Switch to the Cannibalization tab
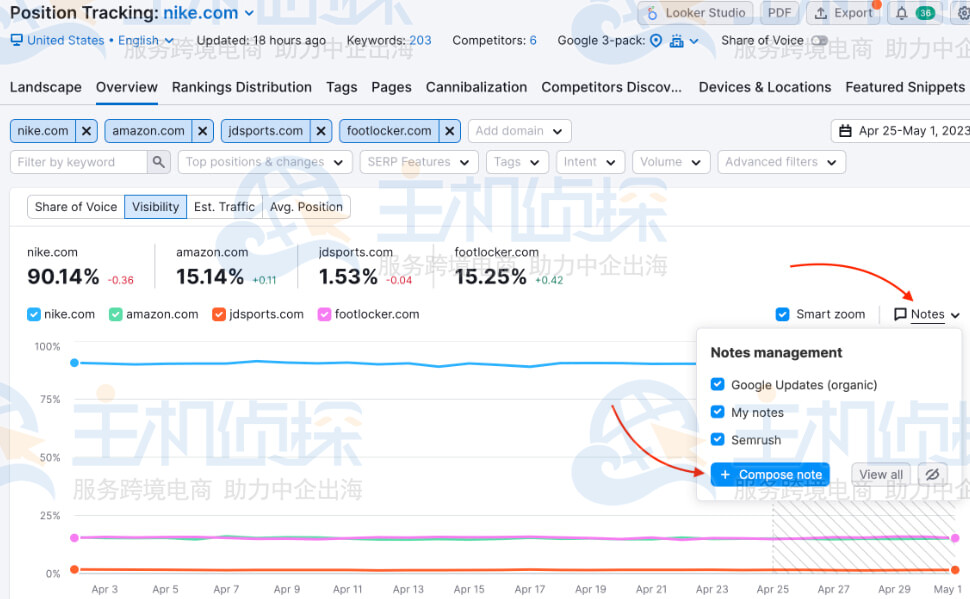Image resolution: width=970 pixels, height=599 pixels. pos(476,87)
